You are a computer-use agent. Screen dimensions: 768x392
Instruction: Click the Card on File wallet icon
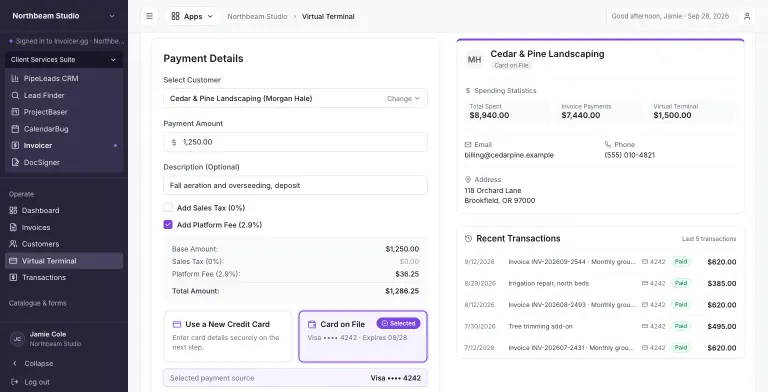(x=312, y=324)
